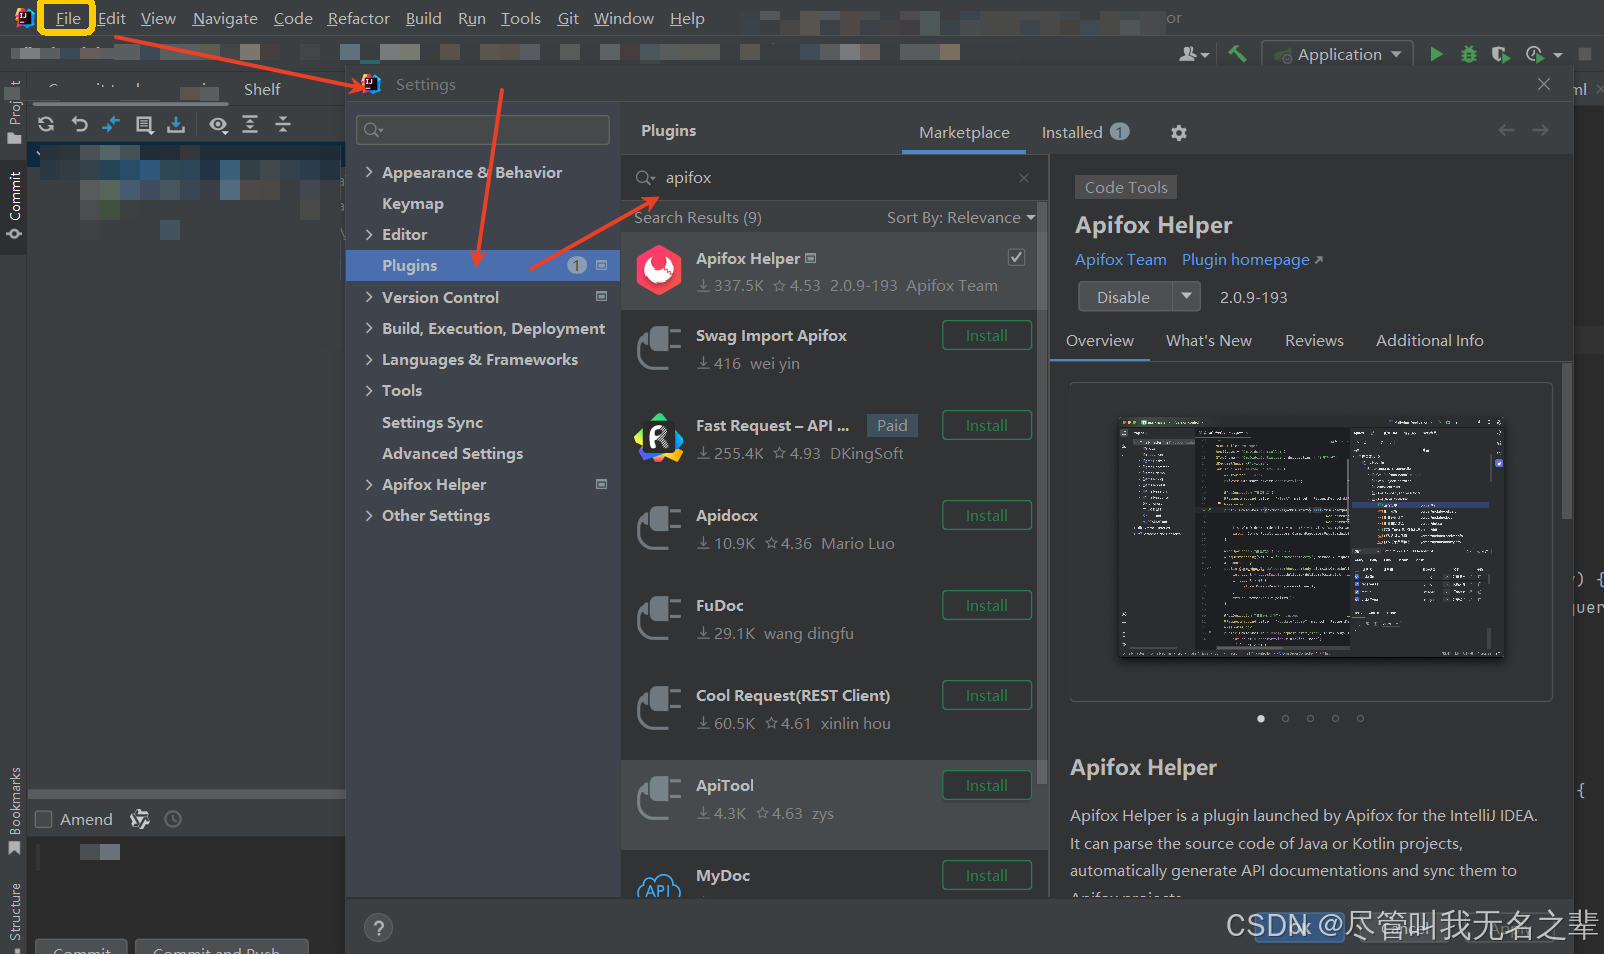
Task: Install the Apidocx plugin
Action: 987,516
